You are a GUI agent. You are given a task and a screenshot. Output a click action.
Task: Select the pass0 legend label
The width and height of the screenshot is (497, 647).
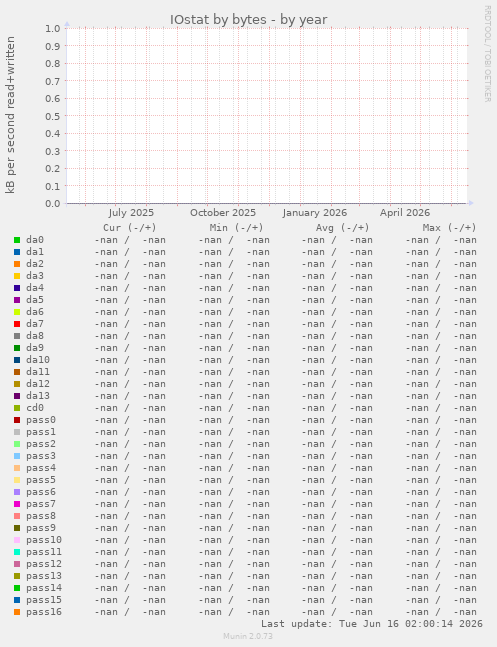[x=41, y=420]
